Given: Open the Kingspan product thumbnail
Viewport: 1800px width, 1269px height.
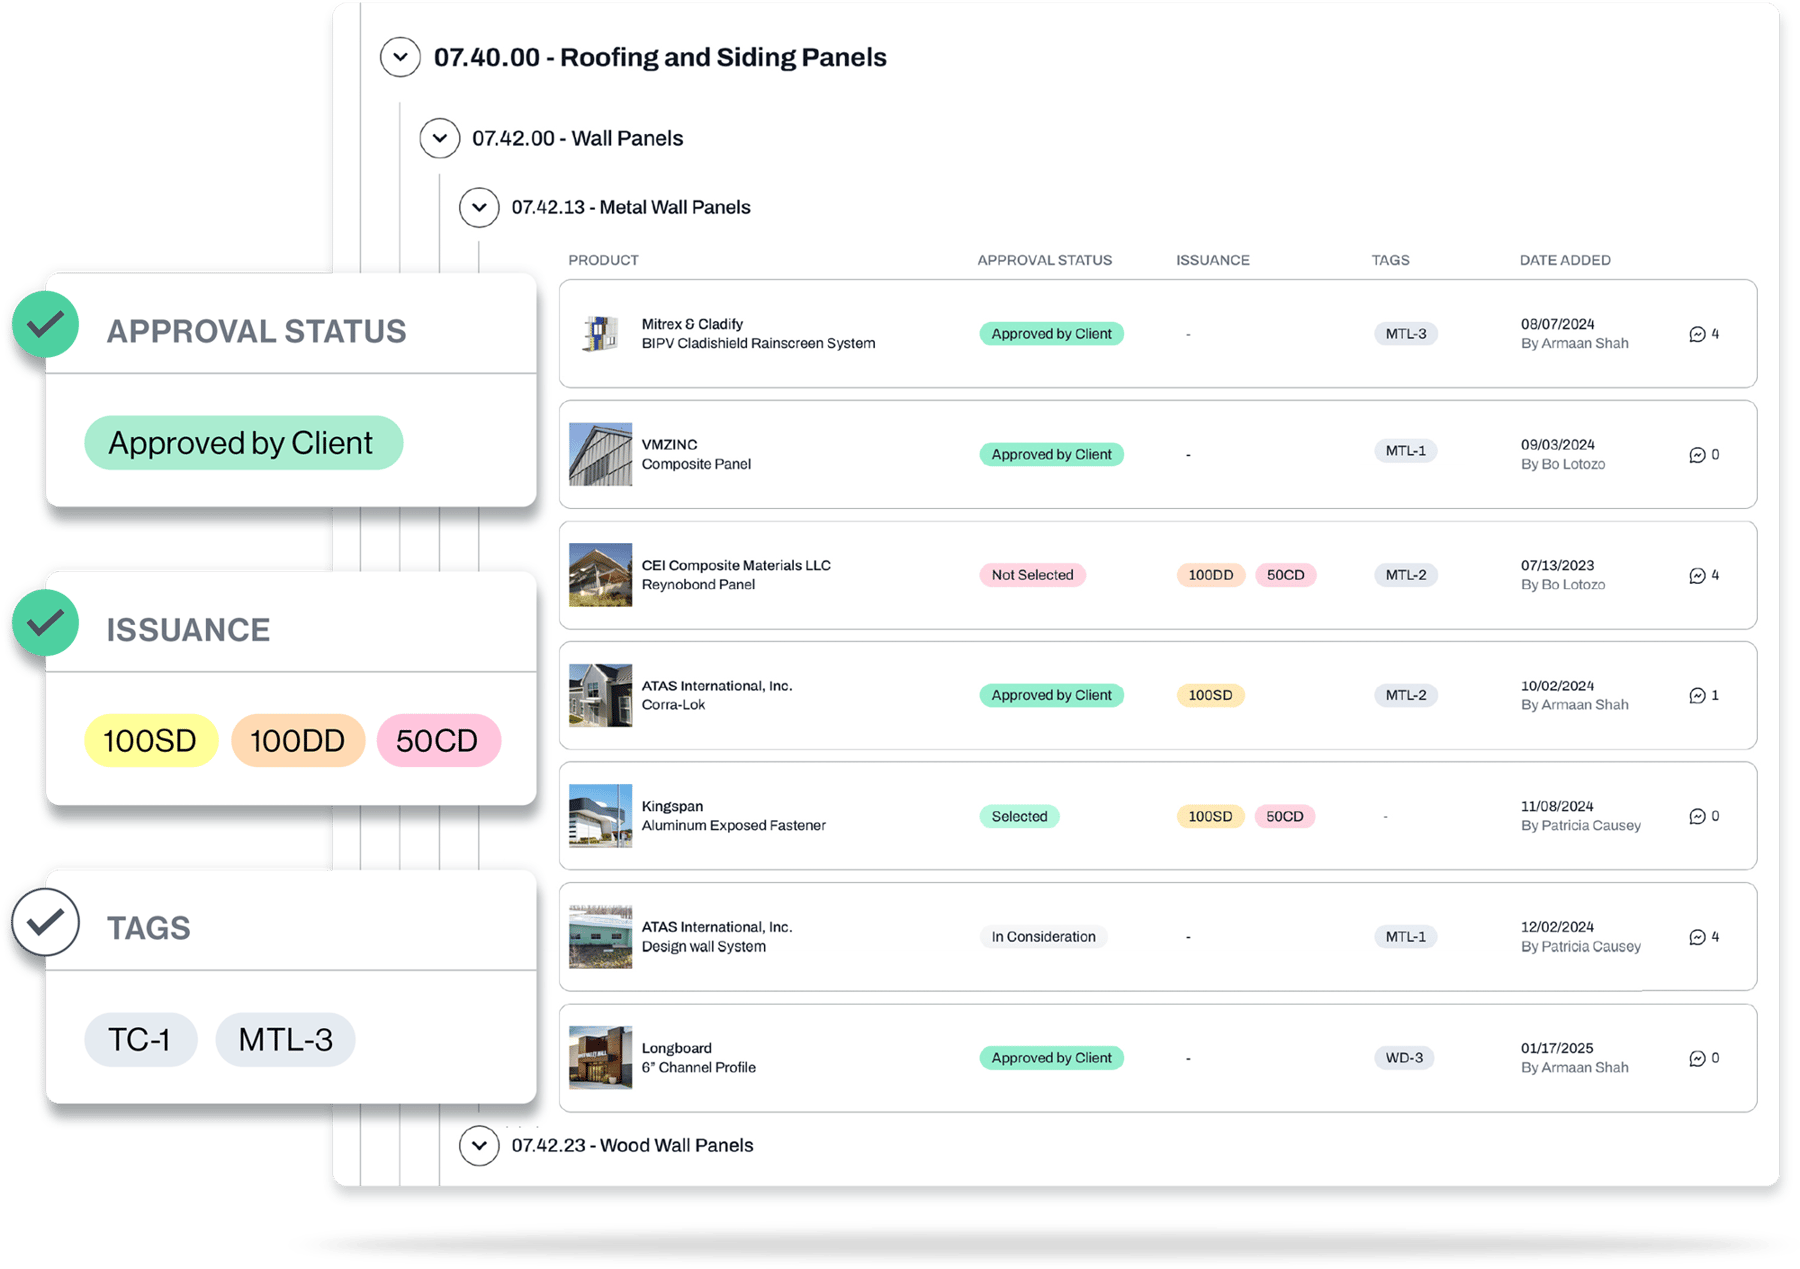Looking at the screenshot, I should pos(600,816).
